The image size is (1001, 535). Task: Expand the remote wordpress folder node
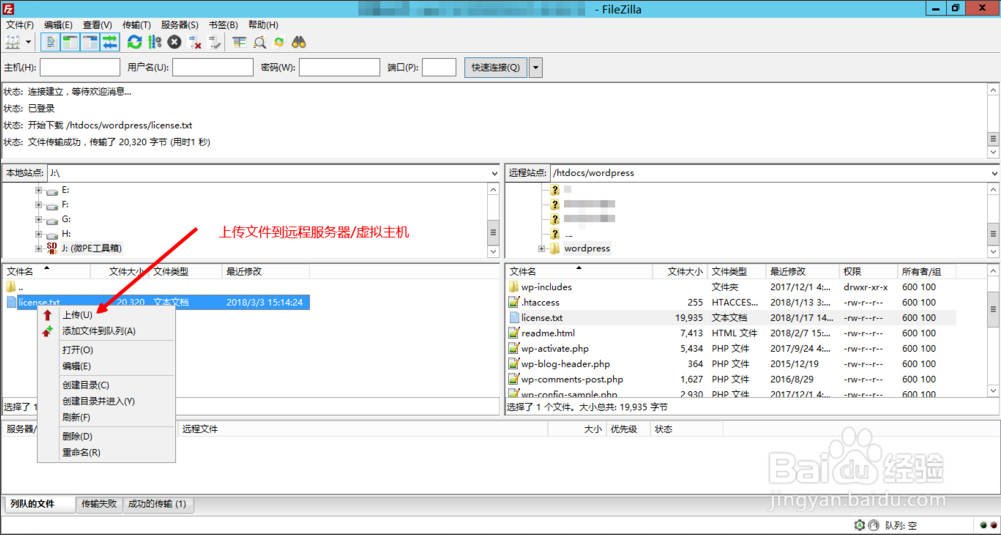click(541, 248)
